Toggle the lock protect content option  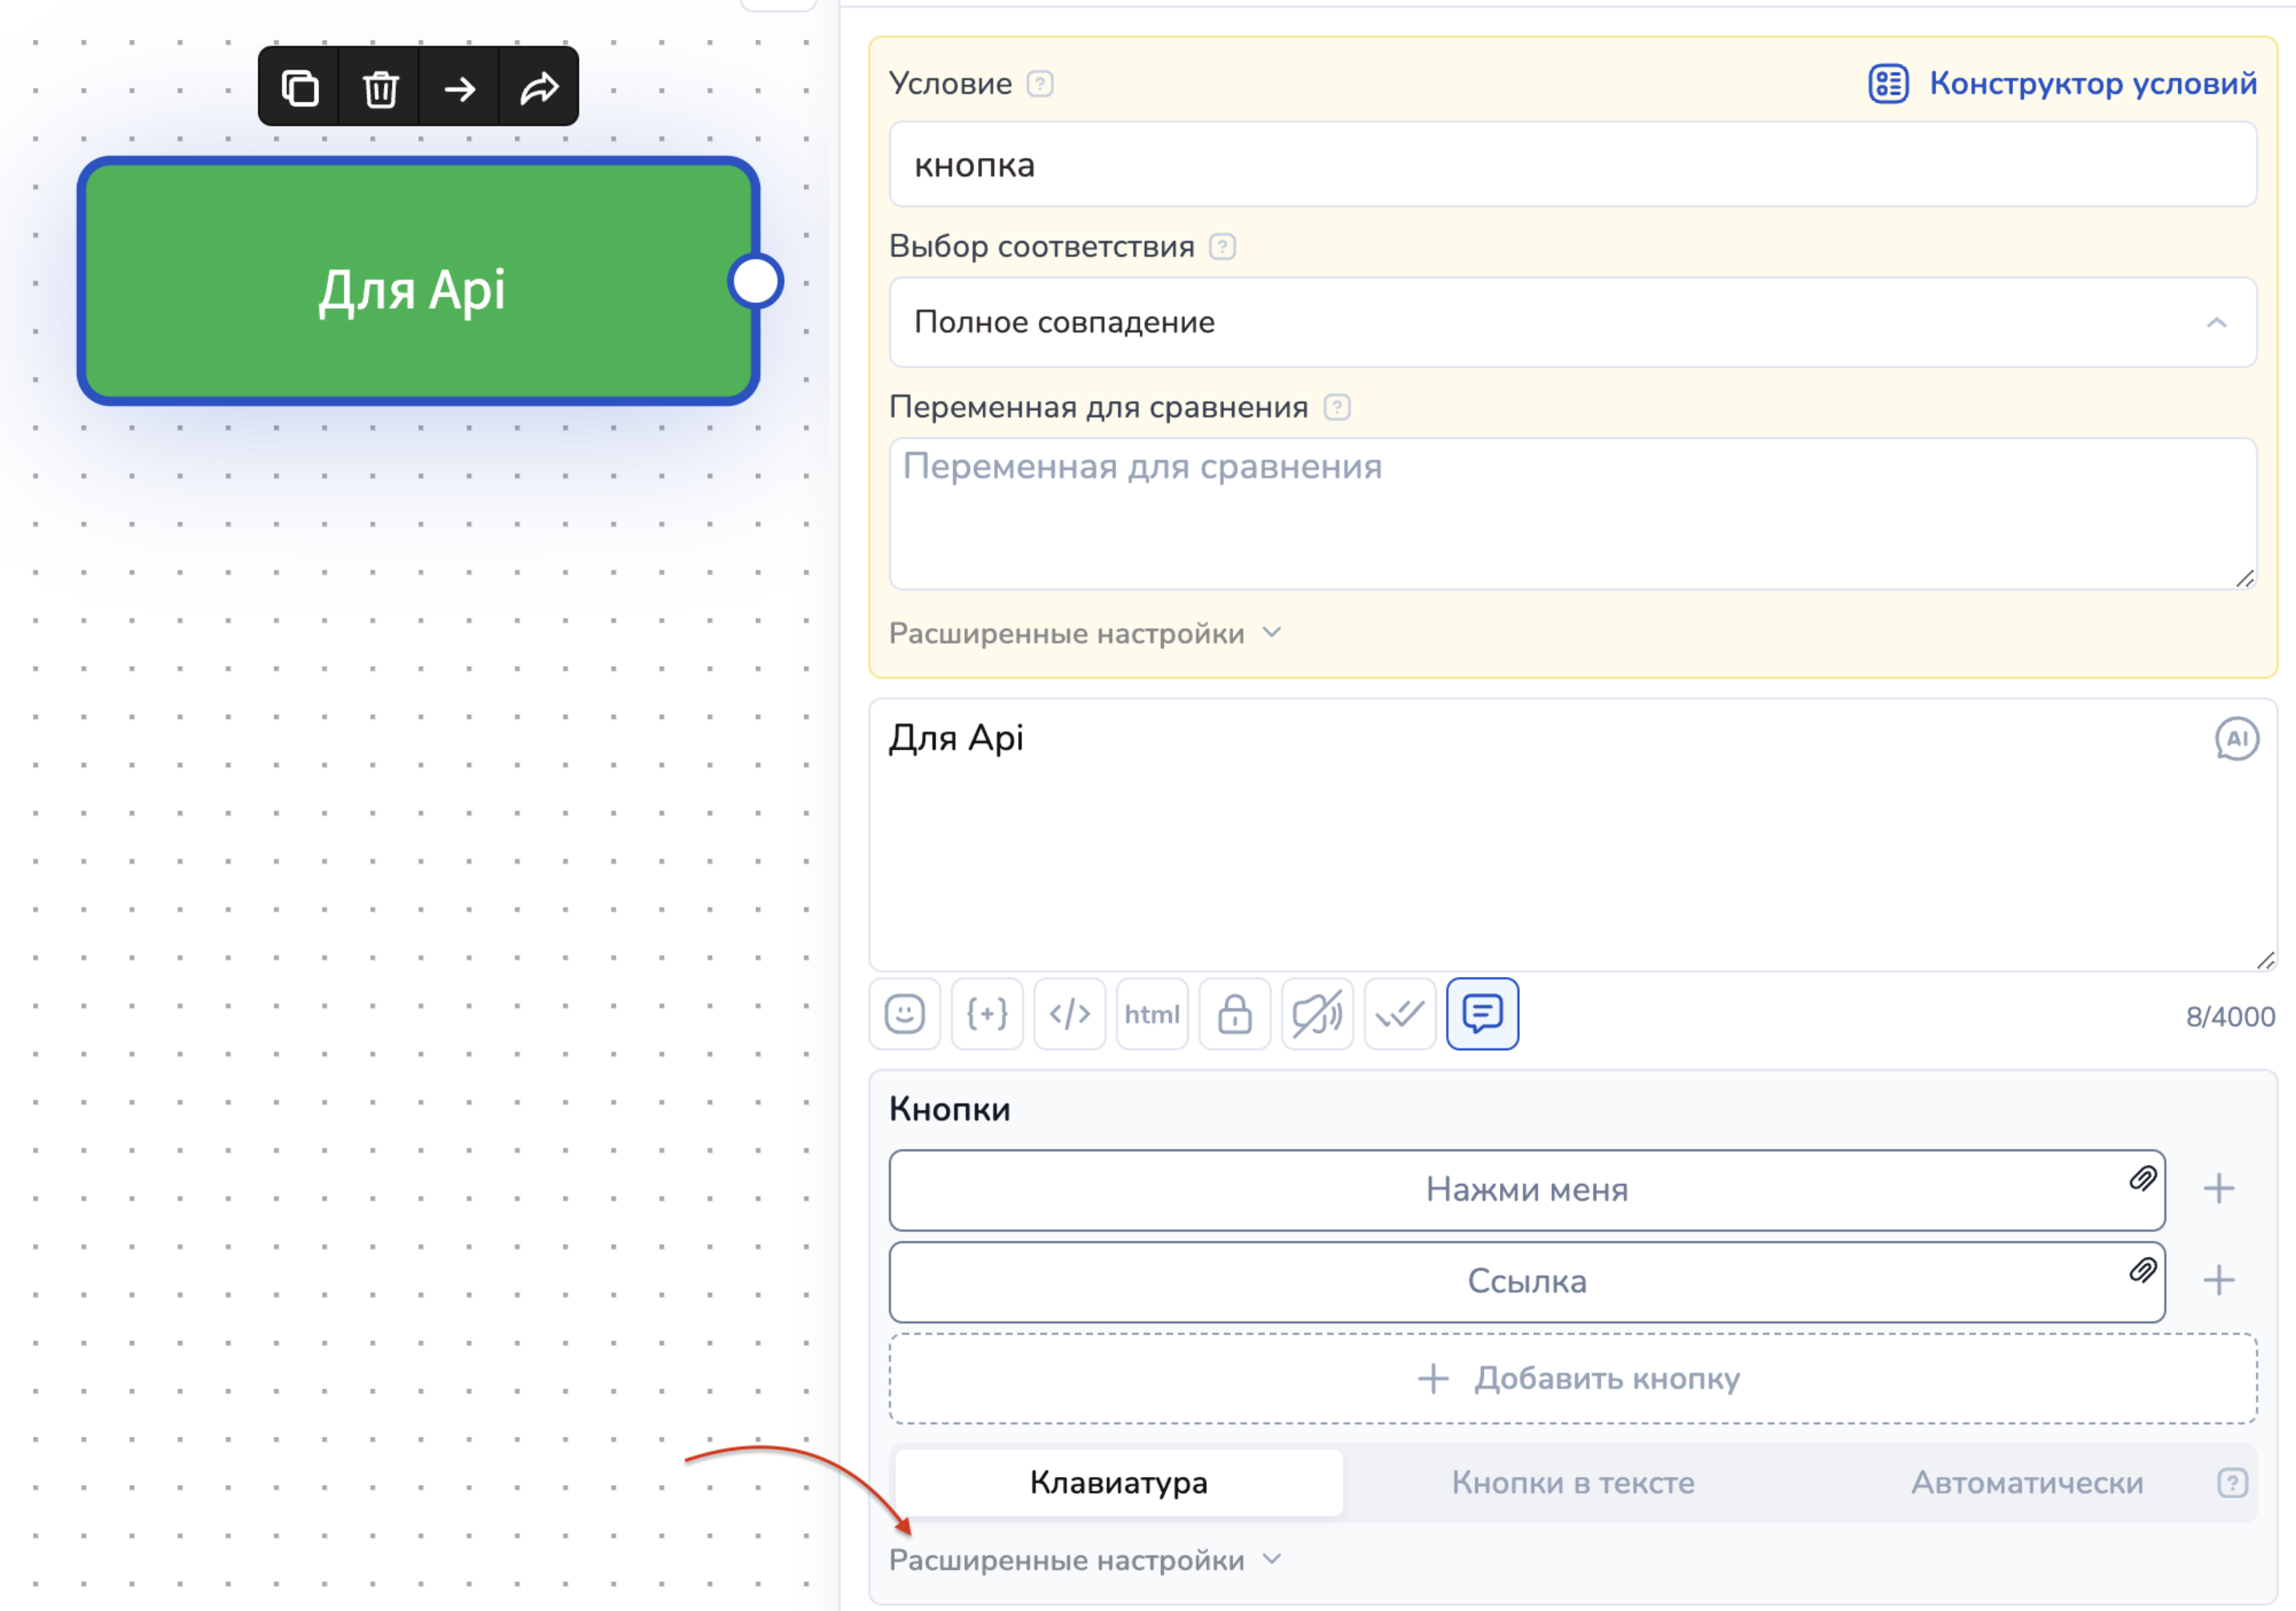(1234, 1014)
